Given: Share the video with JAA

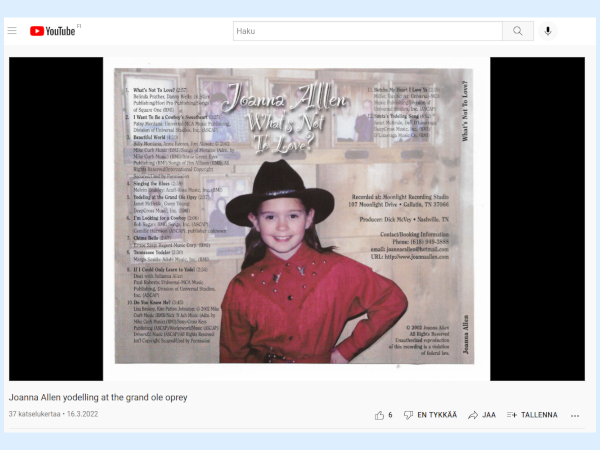Looking at the screenshot, I should point(482,415).
